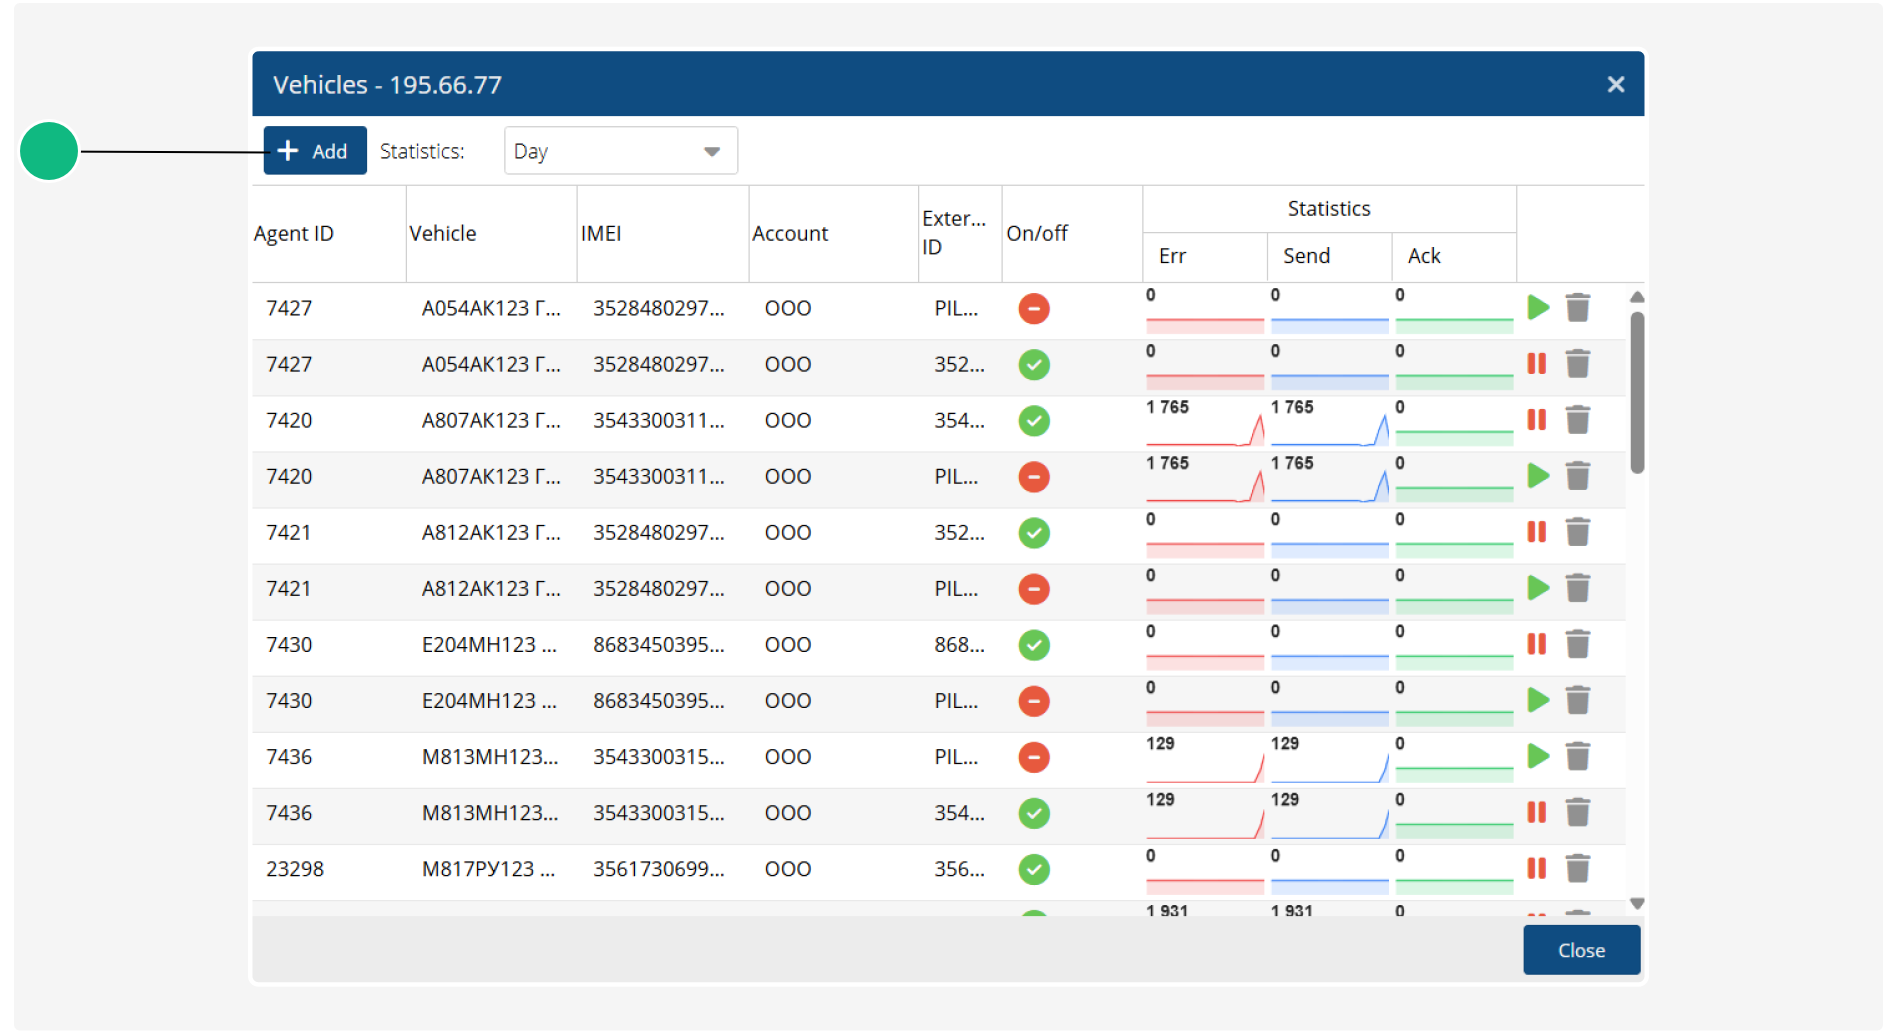The height and width of the screenshot is (1034, 1886).
Task: Start the agent 7421 row with PIL... external ID
Action: pyautogui.click(x=1538, y=588)
